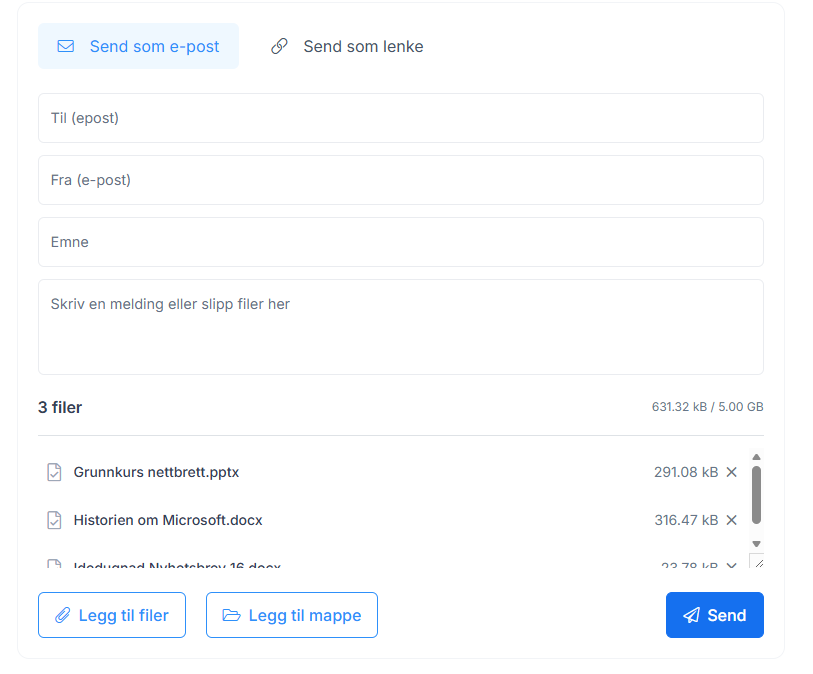Viewport: 813px width, 674px height.
Task: Click the envelope icon in email tab
Action: 66,46
